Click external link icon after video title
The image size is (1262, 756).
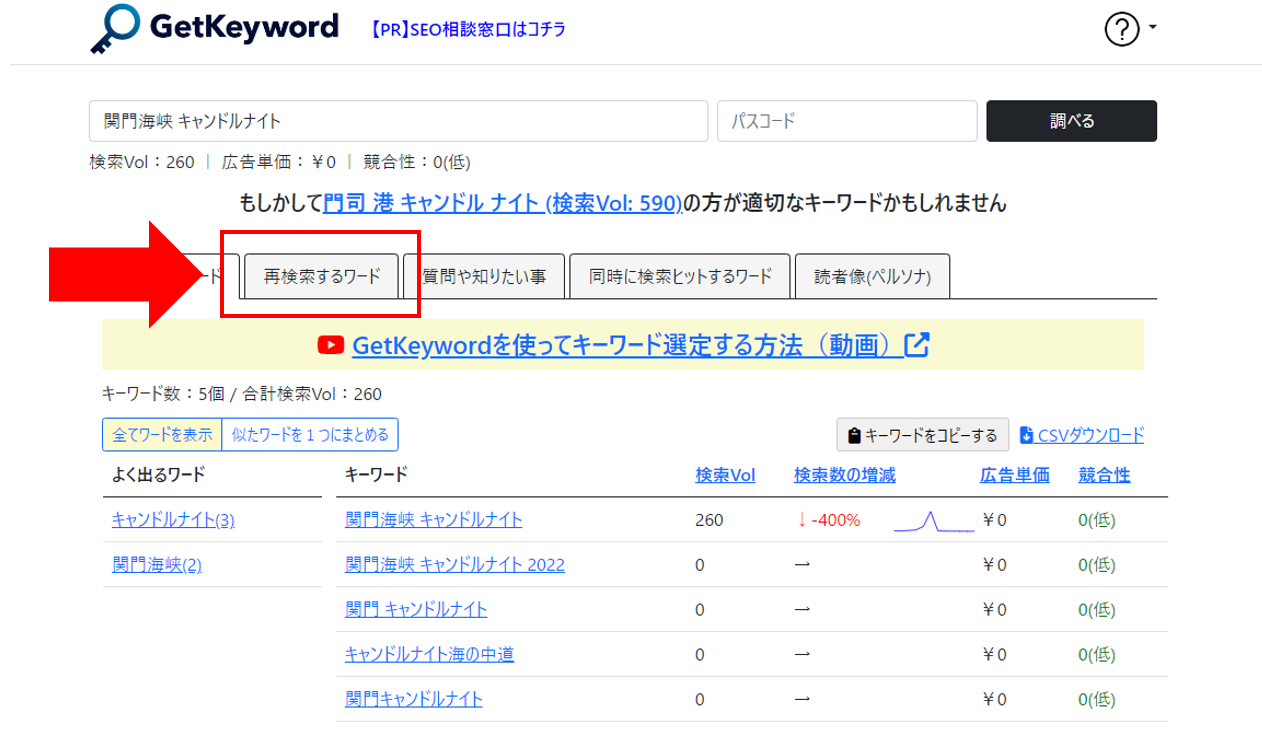click(917, 345)
